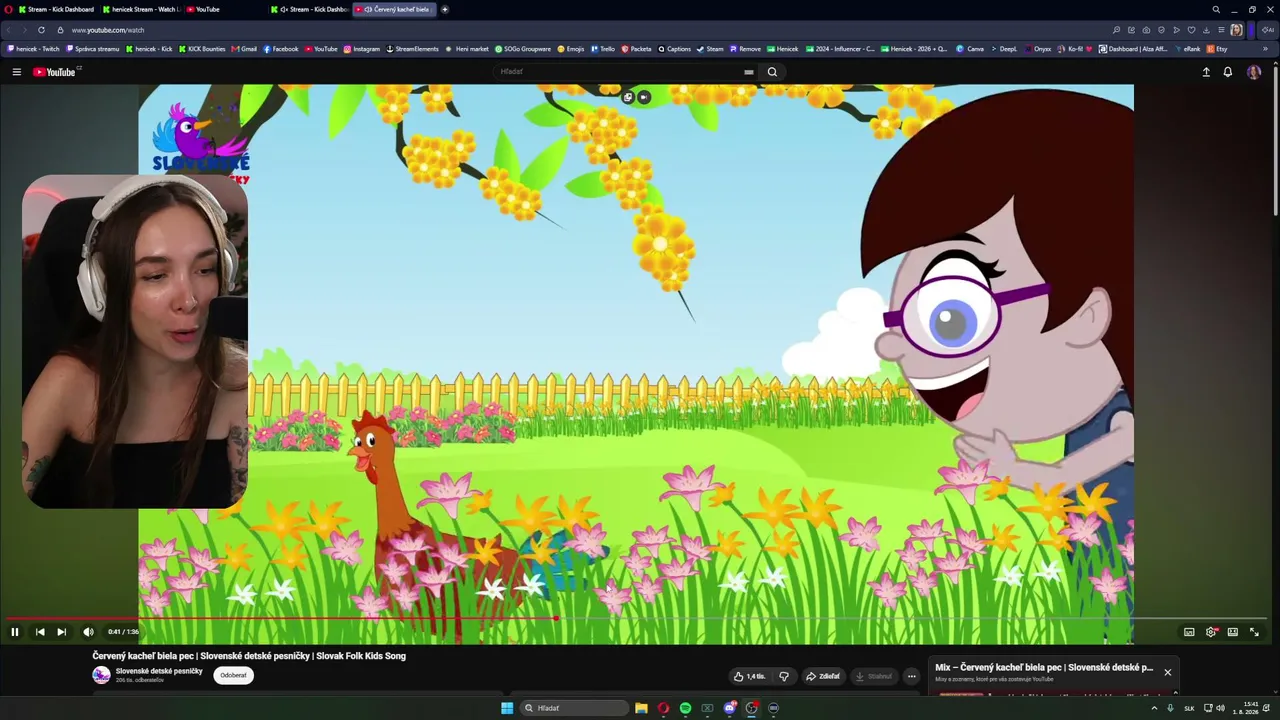Open the video player settings gear
1280x720 pixels.
coord(1211,632)
